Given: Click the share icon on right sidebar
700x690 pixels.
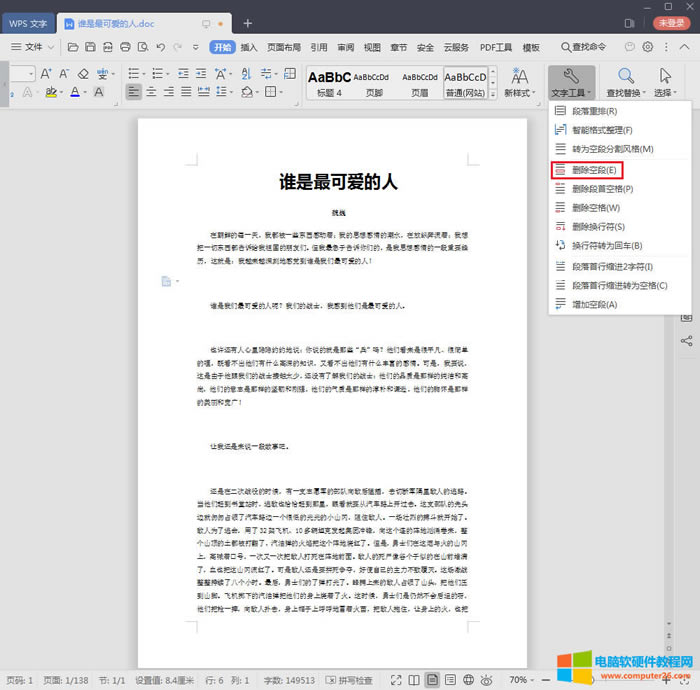Looking at the screenshot, I should (686, 341).
